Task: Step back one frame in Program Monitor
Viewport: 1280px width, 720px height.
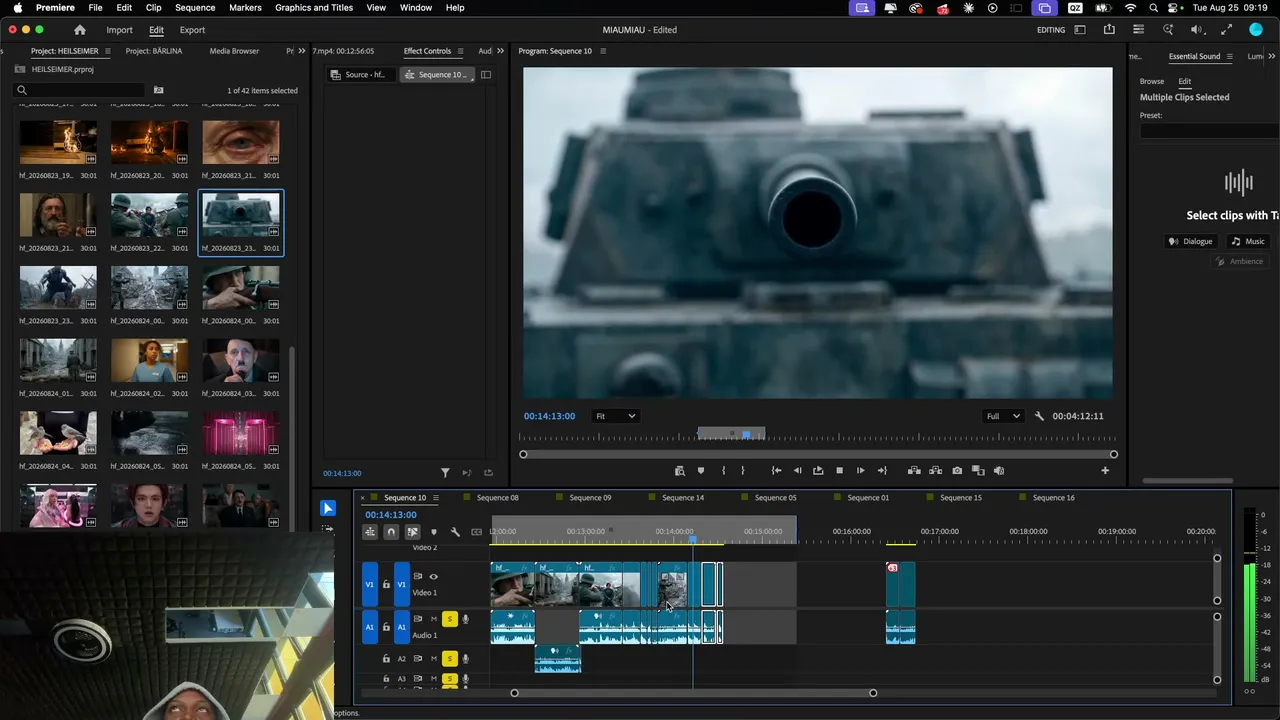Action: point(797,470)
